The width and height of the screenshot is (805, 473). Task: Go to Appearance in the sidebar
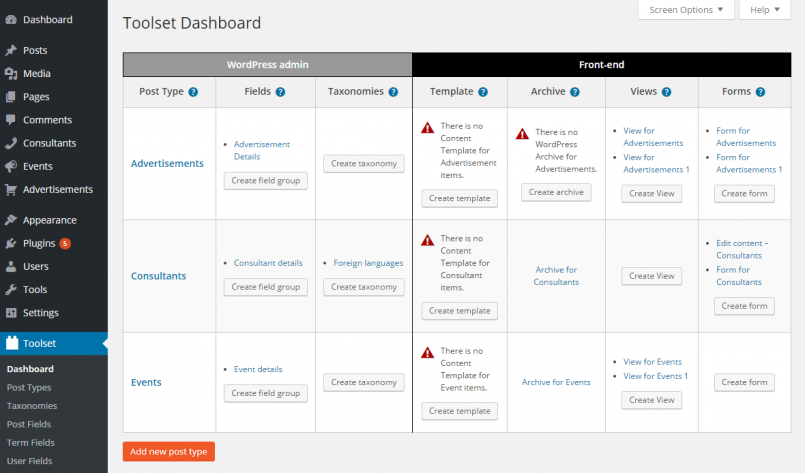(49, 220)
